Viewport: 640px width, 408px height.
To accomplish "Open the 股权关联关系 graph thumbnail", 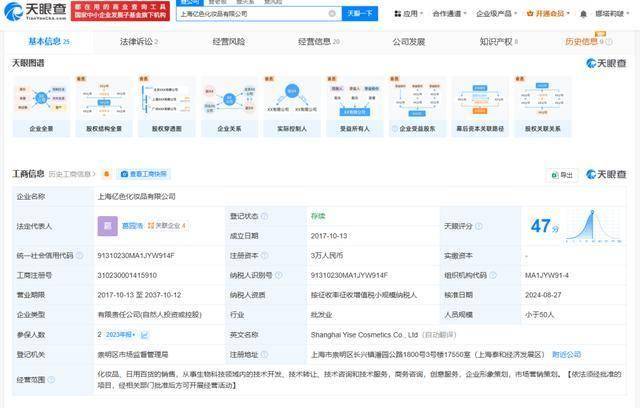I will pyautogui.click(x=542, y=106).
